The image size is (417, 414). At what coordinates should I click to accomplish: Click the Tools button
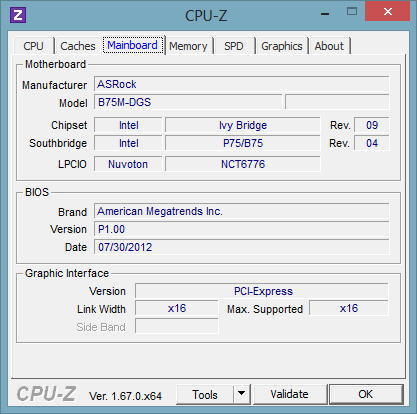point(205,395)
